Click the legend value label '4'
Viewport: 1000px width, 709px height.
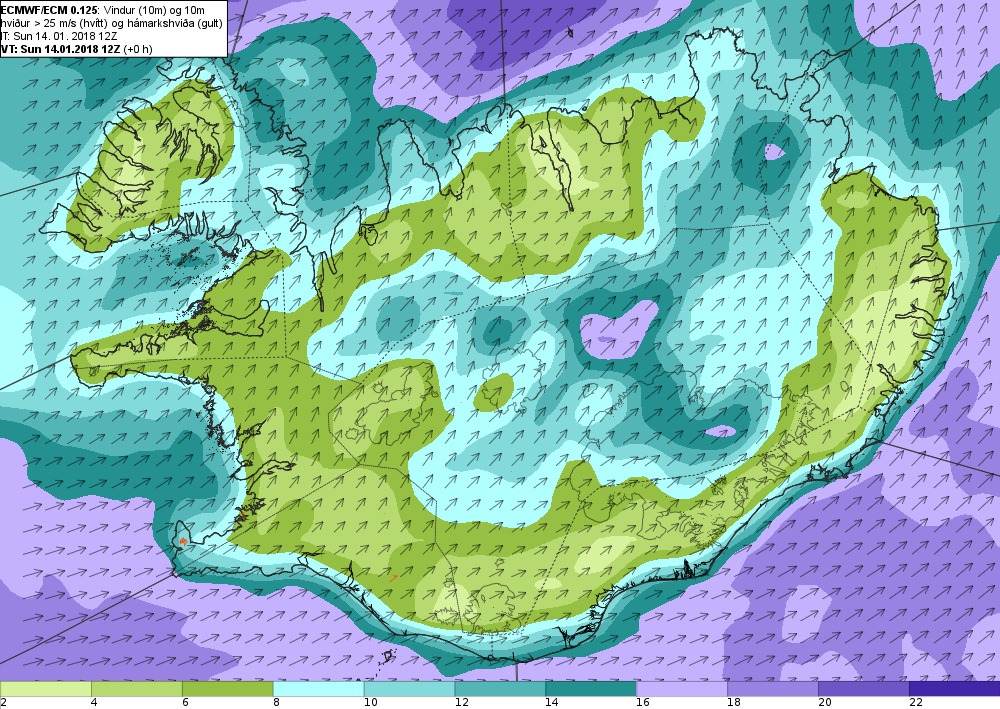tap(94, 703)
